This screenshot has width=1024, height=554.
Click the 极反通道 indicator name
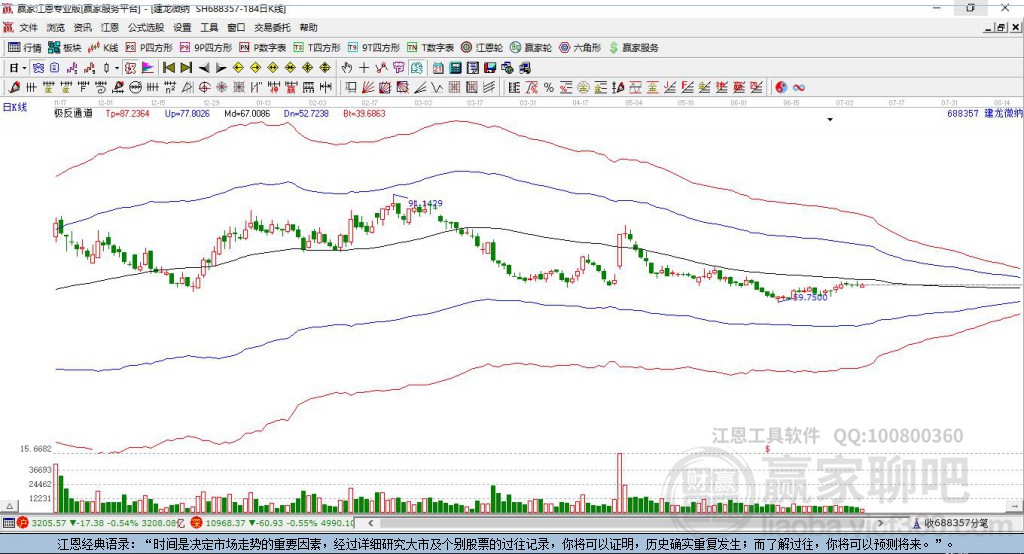pos(73,114)
